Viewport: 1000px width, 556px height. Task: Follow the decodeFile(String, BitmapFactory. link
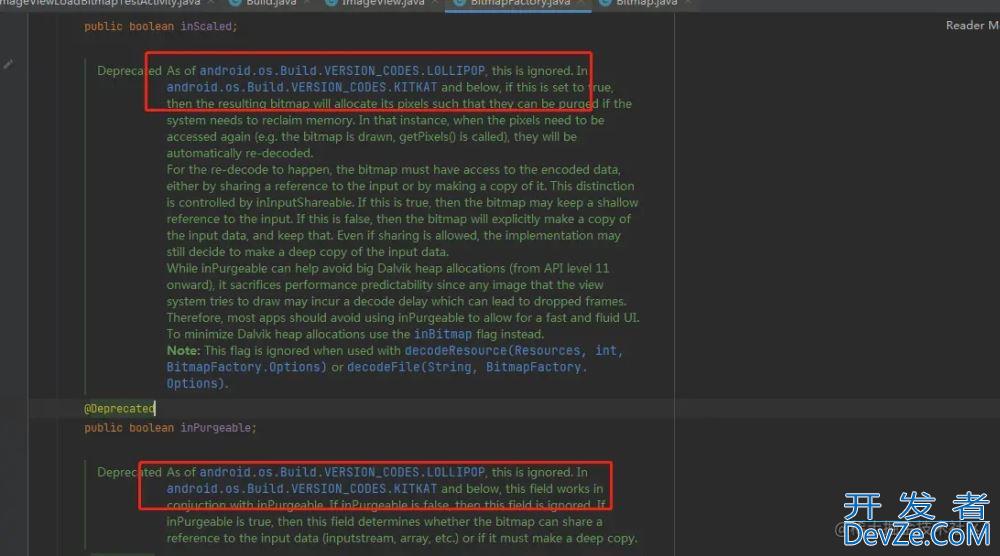pyautogui.click(x=467, y=367)
